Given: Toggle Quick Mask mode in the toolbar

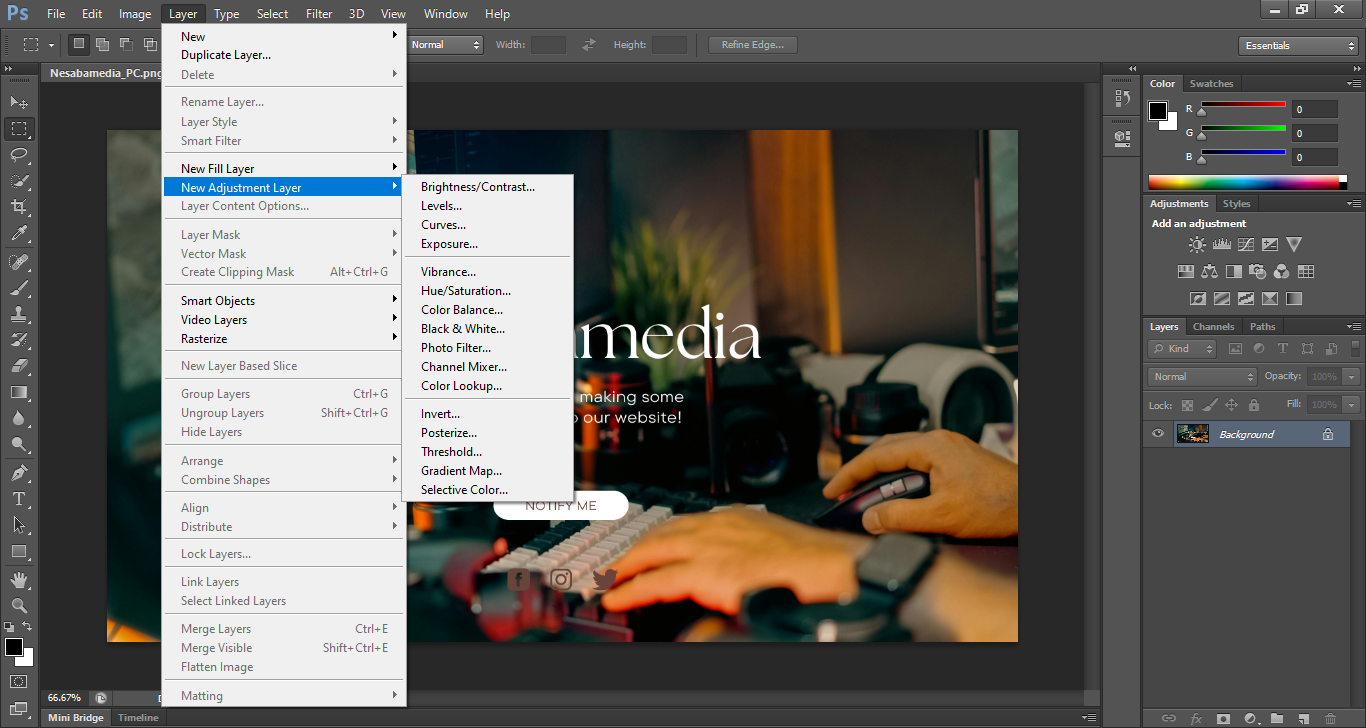Looking at the screenshot, I should point(19,682).
